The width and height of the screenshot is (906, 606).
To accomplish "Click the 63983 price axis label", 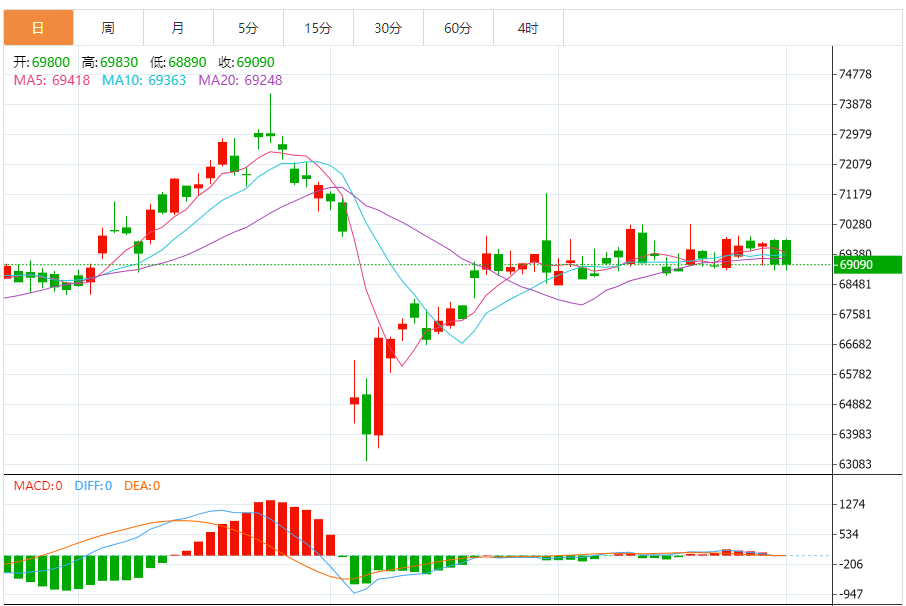I will click(x=855, y=434).
